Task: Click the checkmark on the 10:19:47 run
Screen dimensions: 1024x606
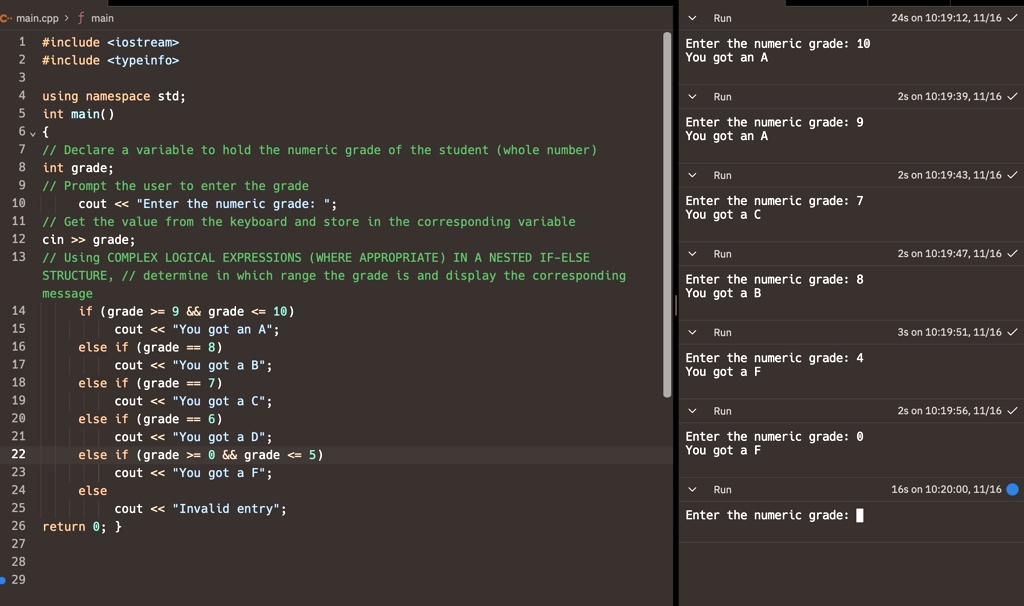Action: (x=1012, y=254)
